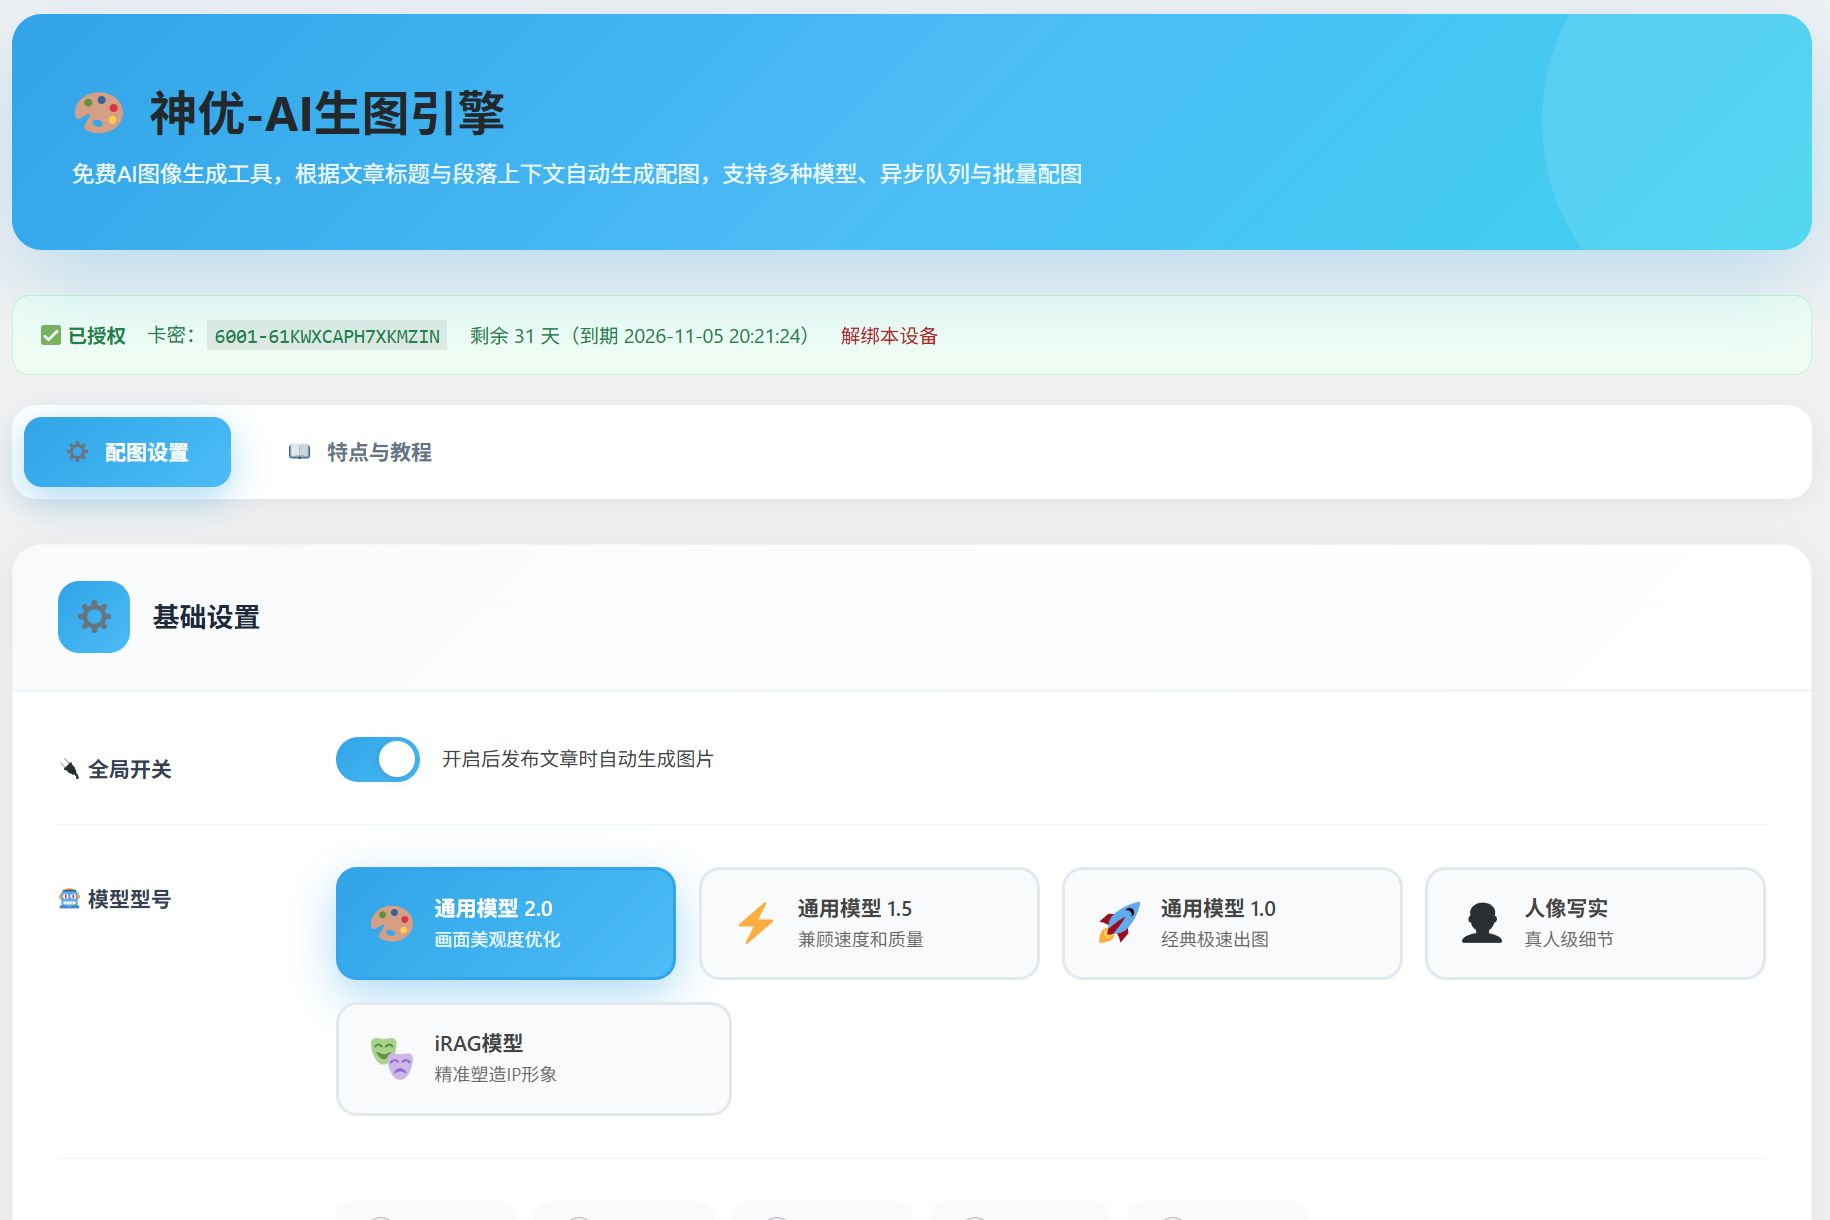1830x1220 pixels.
Task: Click the 解绑本设备 link
Action: (889, 336)
